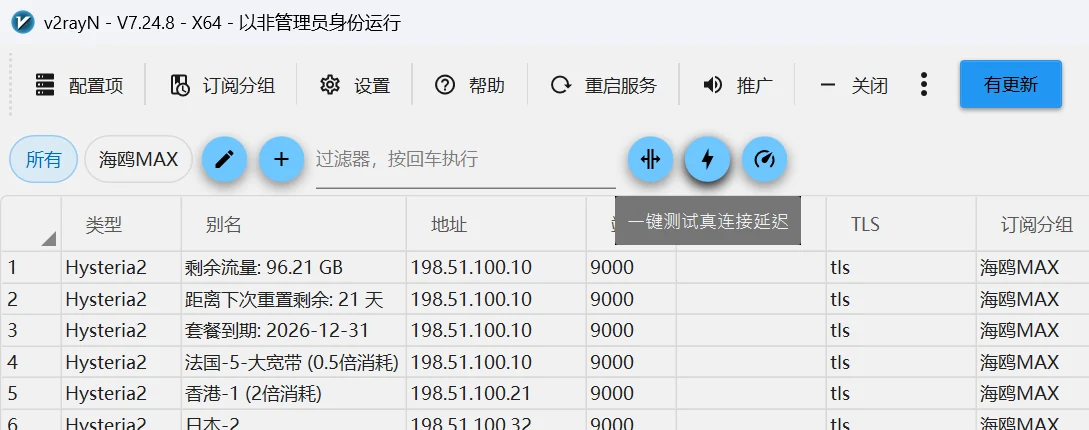Select the 海鸥MAX group tab
This screenshot has height=430, width=1089.
pos(138,160)
